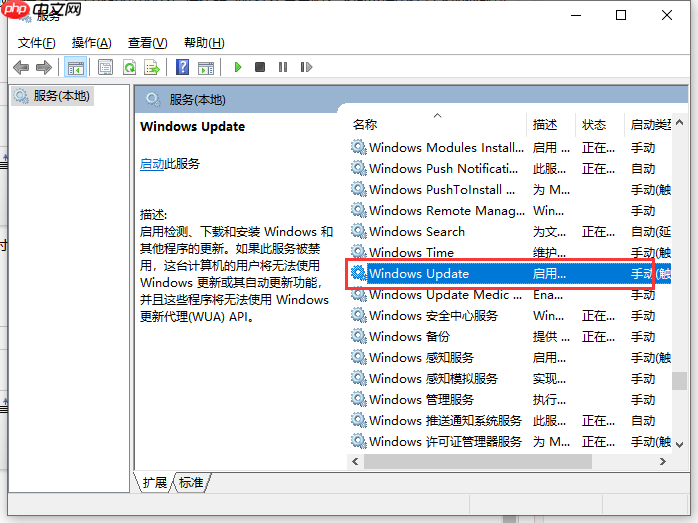Click gear icon of Windows Search row

(x=358, y=231)
